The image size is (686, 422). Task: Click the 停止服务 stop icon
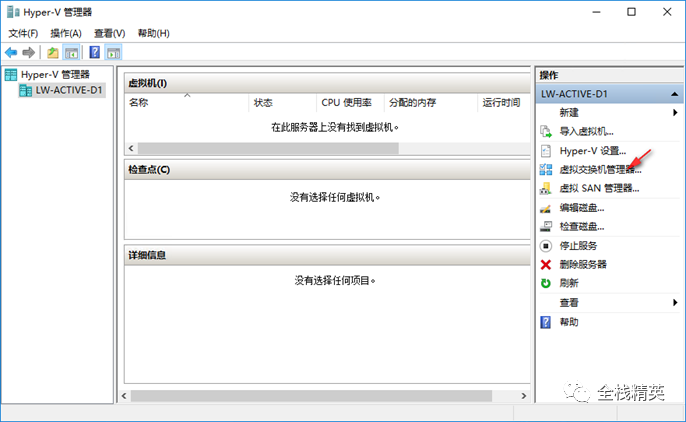pyautogui.click(x=546, y=246)
